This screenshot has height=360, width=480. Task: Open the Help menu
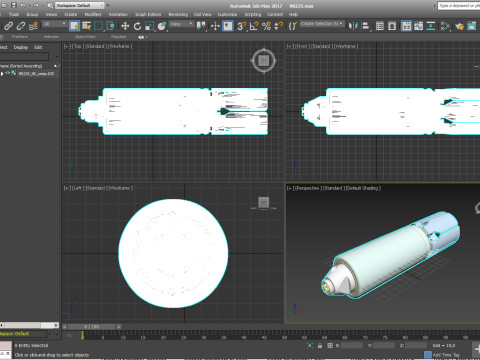coord(293,14)
